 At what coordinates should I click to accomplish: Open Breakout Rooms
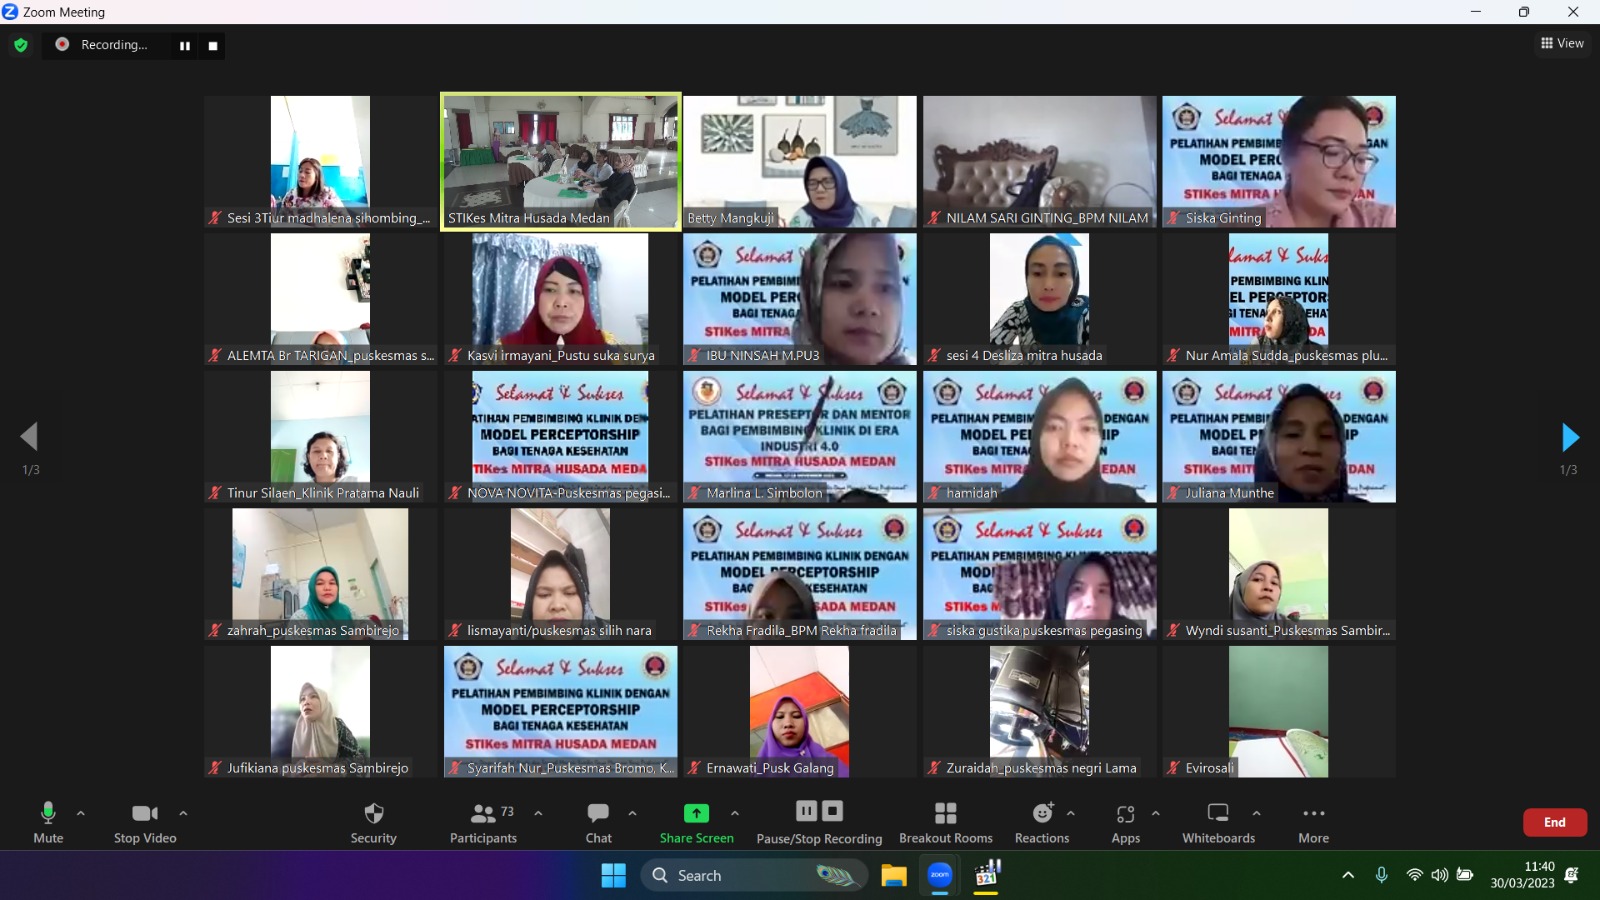(x=945, y=822)
